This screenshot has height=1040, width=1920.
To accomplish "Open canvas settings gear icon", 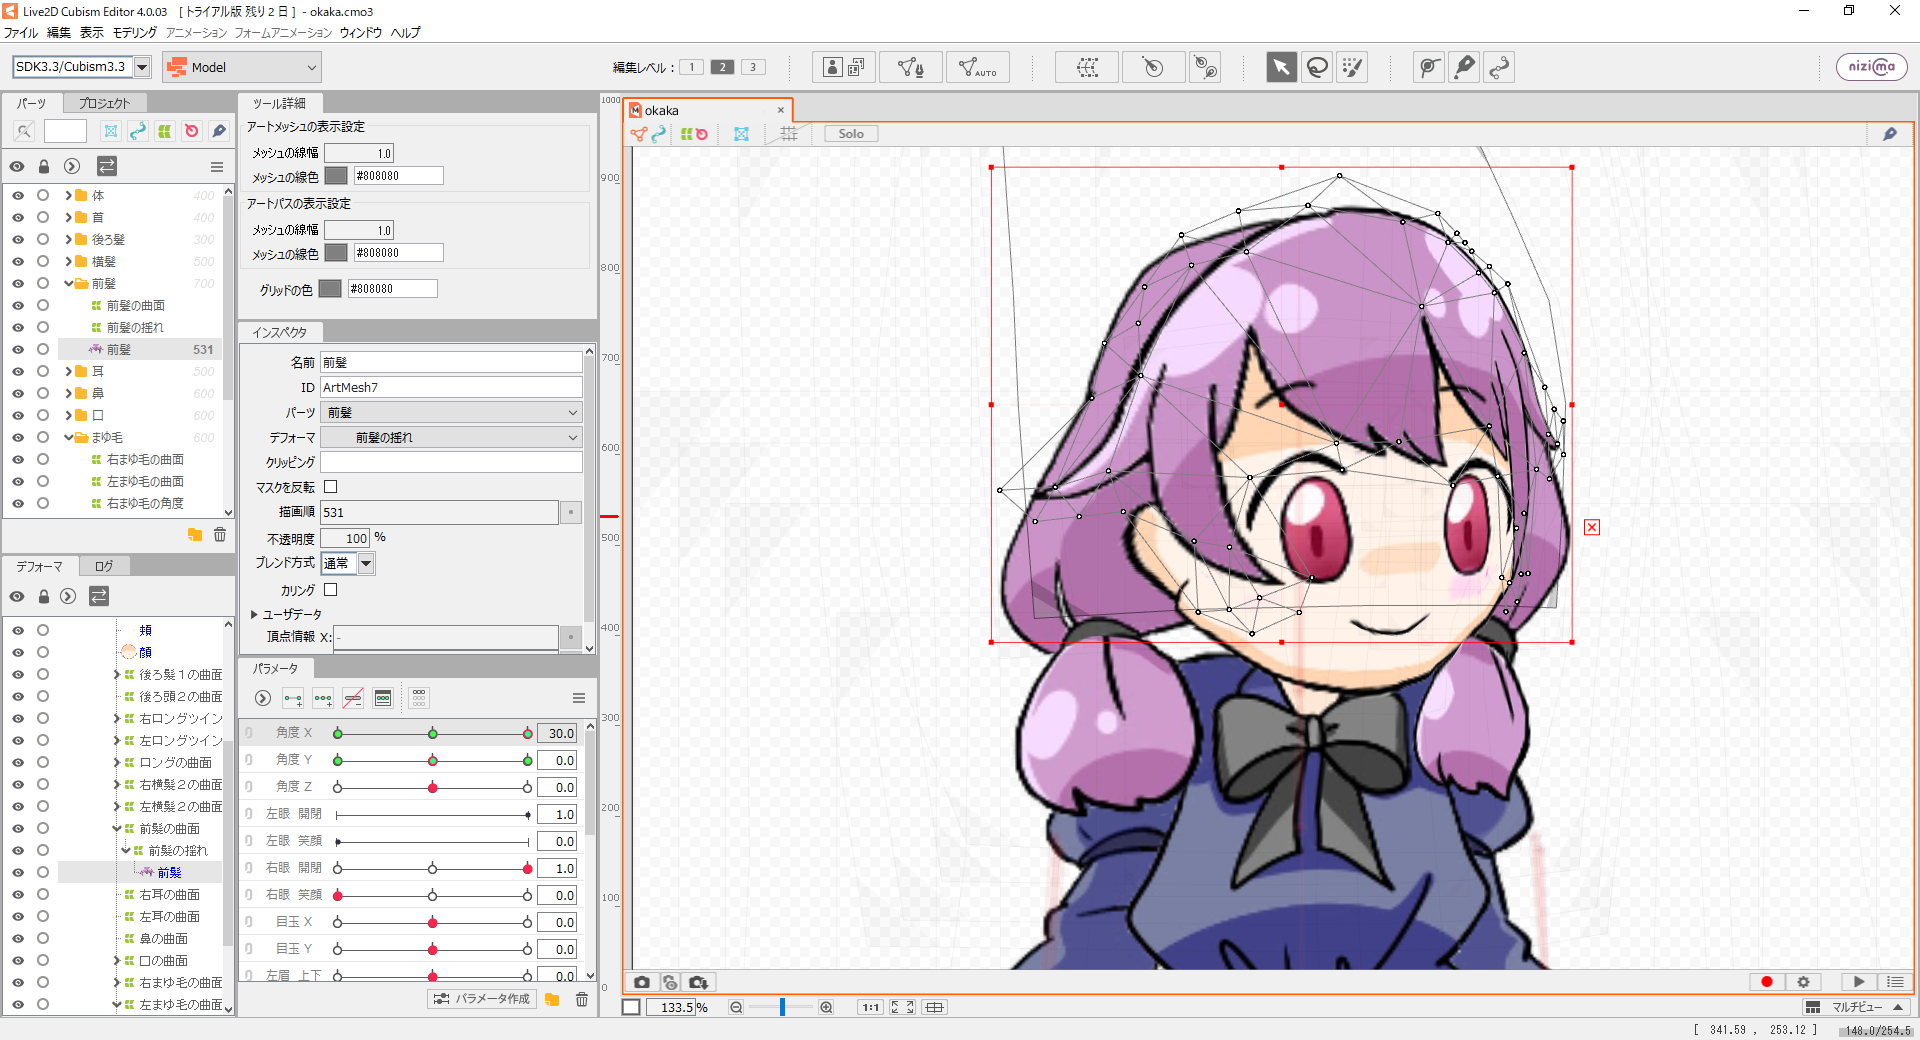I will tap(1803, 982).
